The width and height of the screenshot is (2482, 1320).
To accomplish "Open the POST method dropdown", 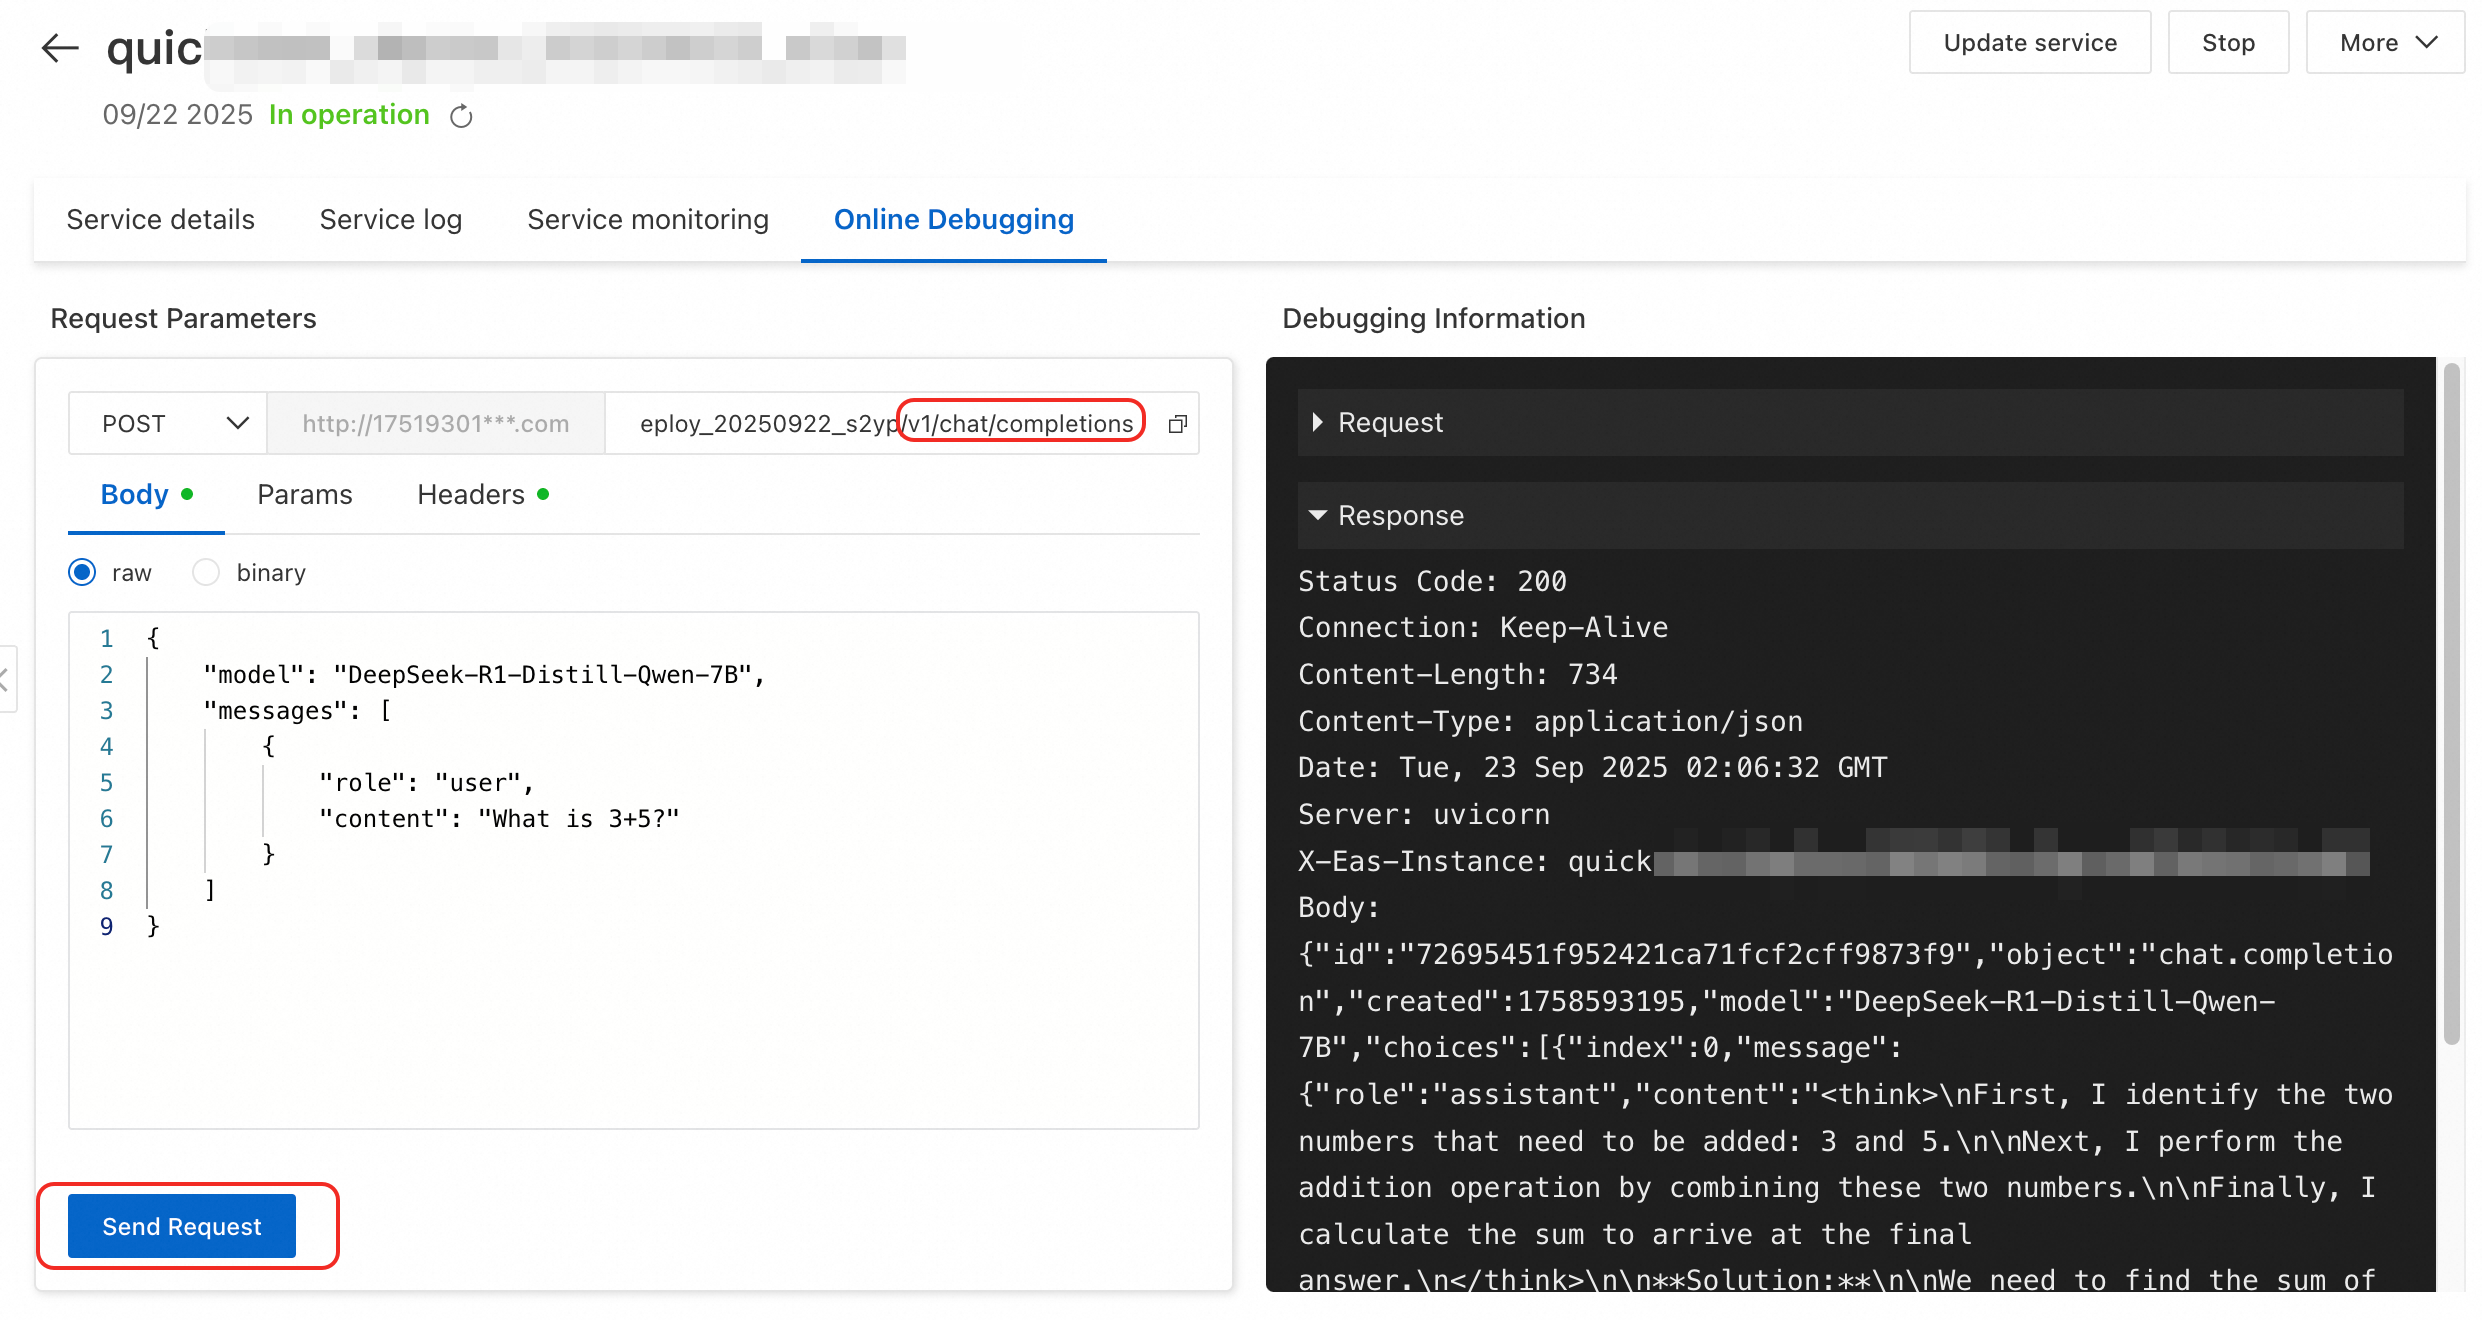I will [x=168, y=424].
